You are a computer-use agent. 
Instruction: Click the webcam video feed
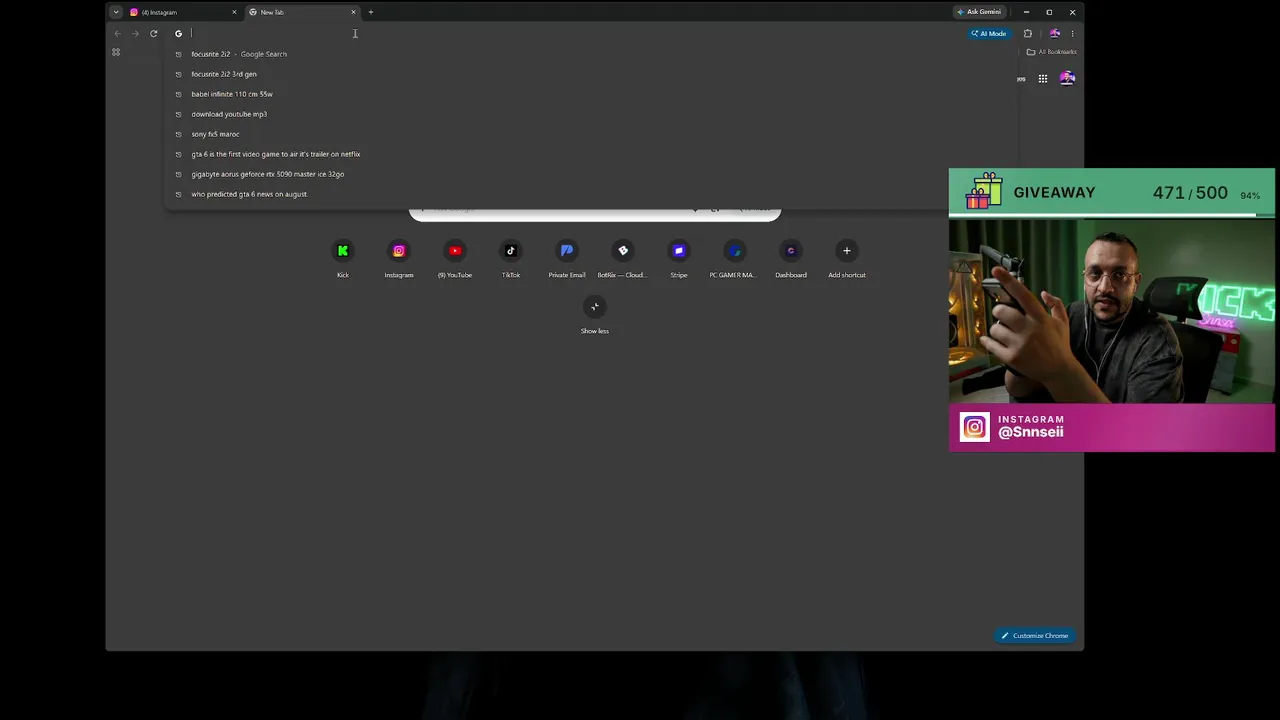[x=1112, y=310]
